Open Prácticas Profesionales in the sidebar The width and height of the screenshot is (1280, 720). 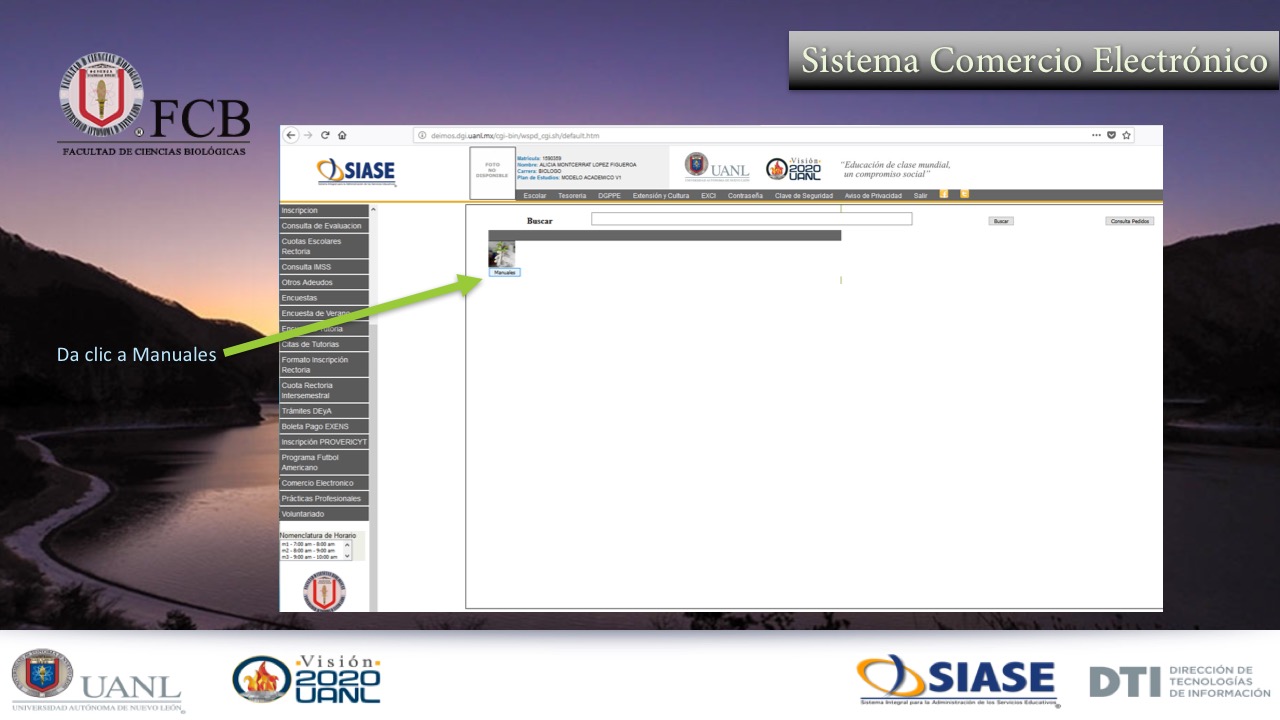(x=324, y=498)
